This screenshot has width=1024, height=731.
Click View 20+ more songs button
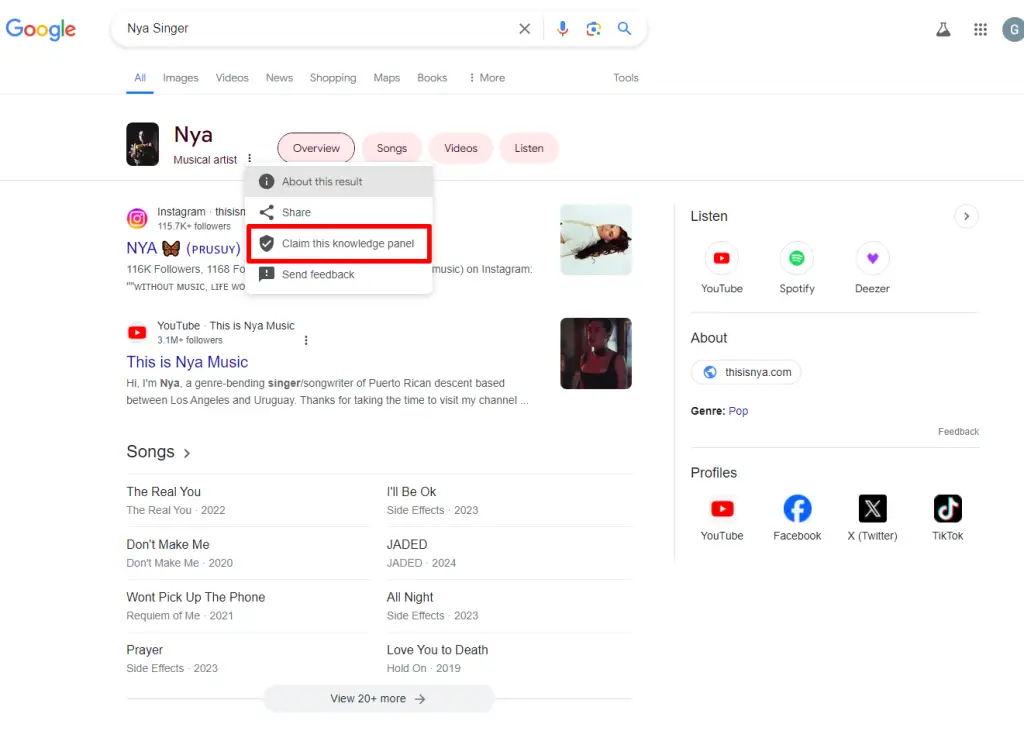378,699
